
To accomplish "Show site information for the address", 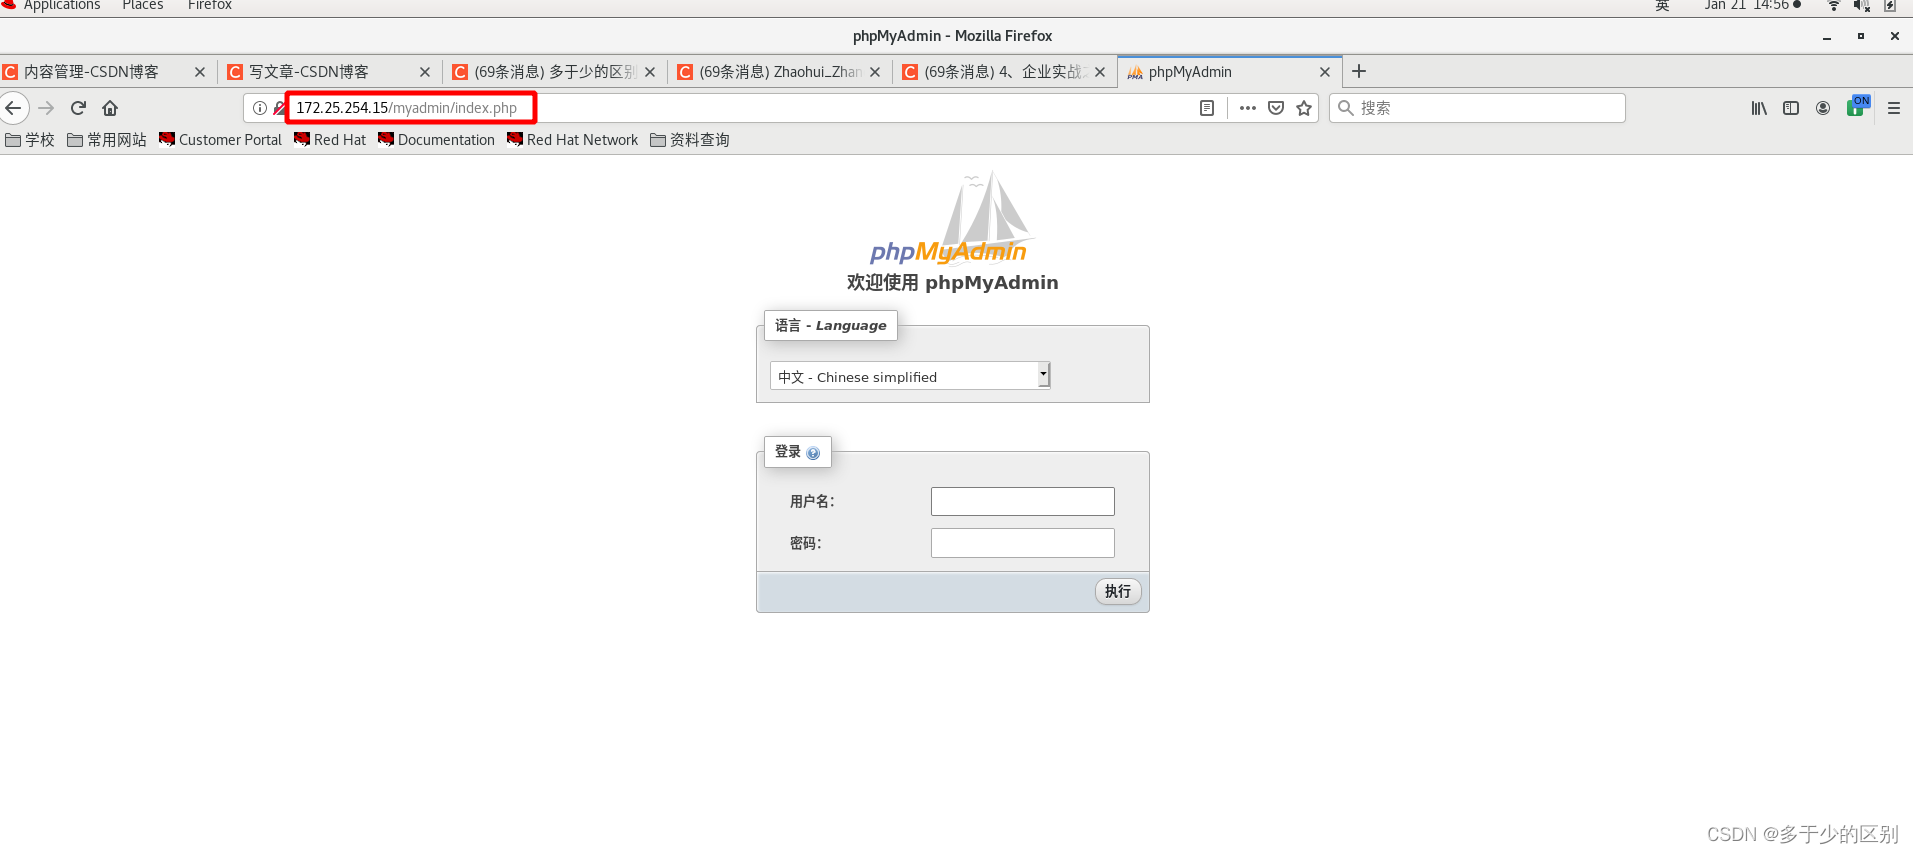I will coord(259,108).
